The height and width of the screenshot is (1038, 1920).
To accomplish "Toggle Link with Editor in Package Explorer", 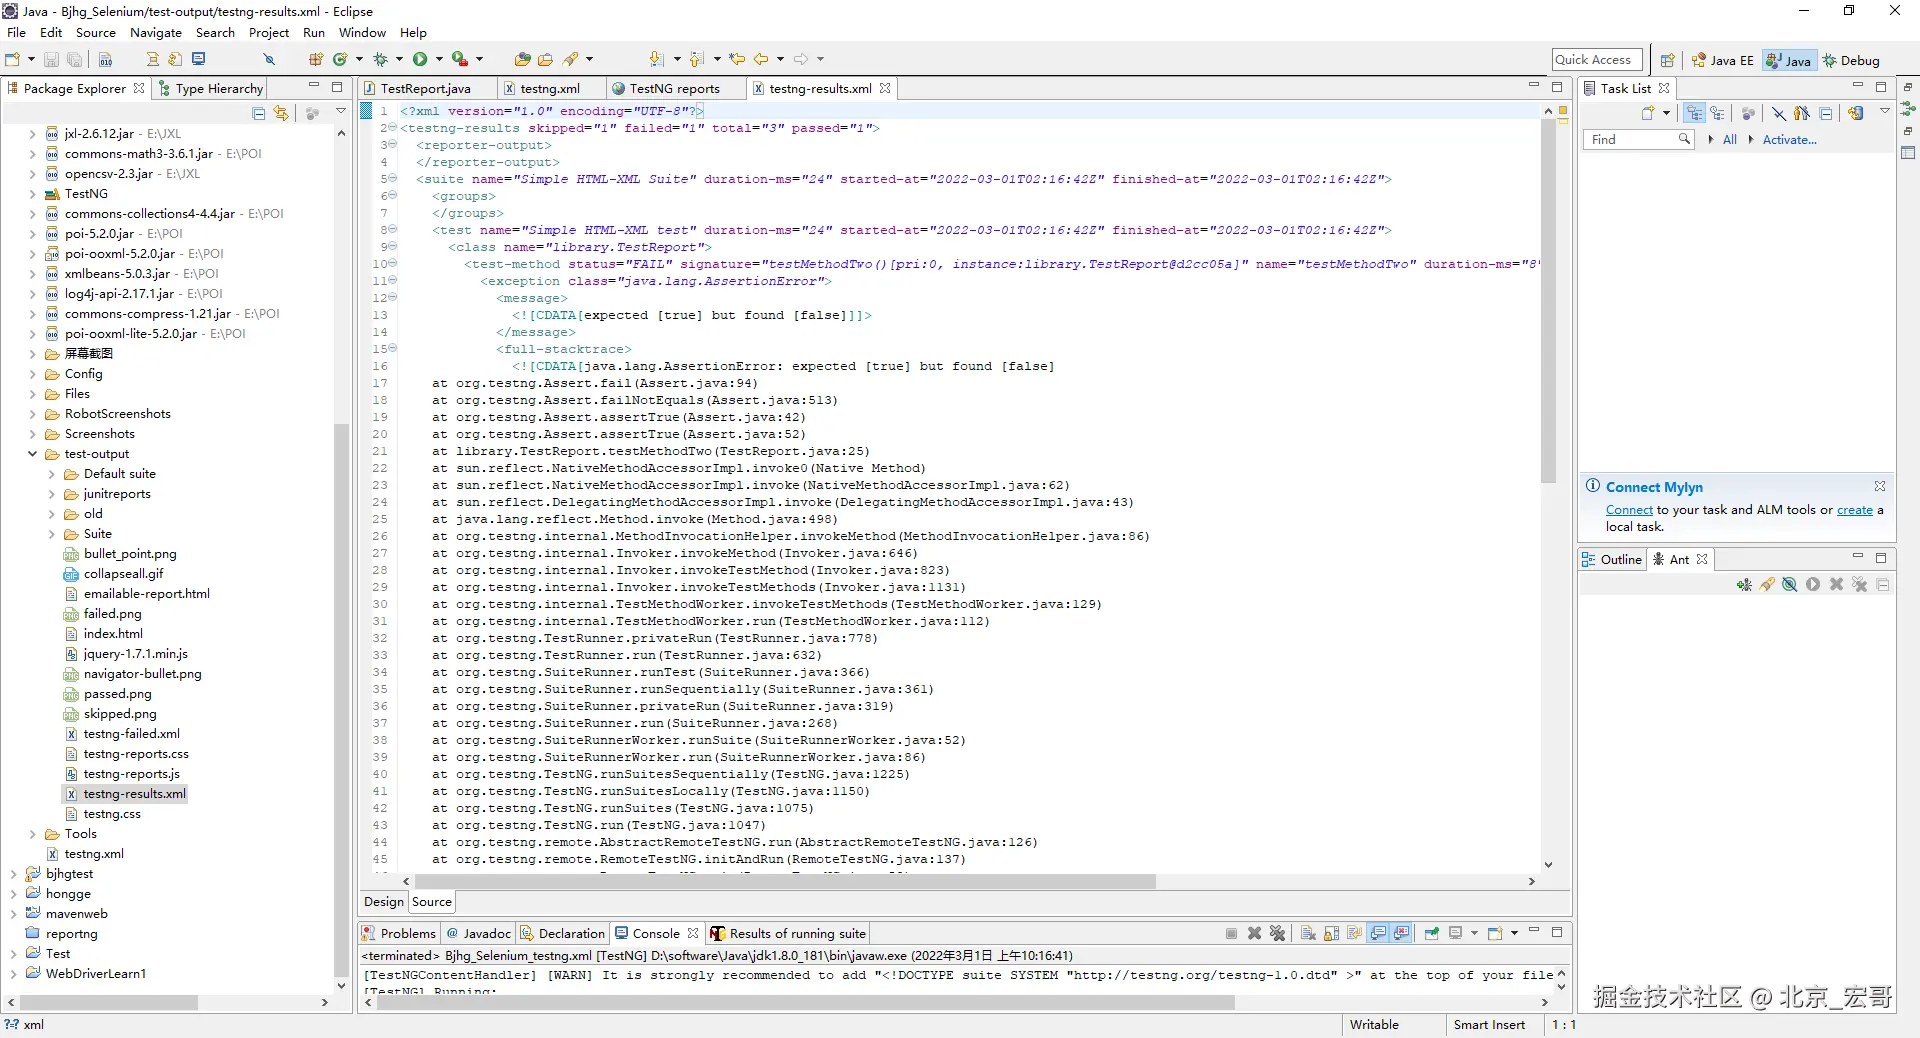I will (x=281, y=113).
